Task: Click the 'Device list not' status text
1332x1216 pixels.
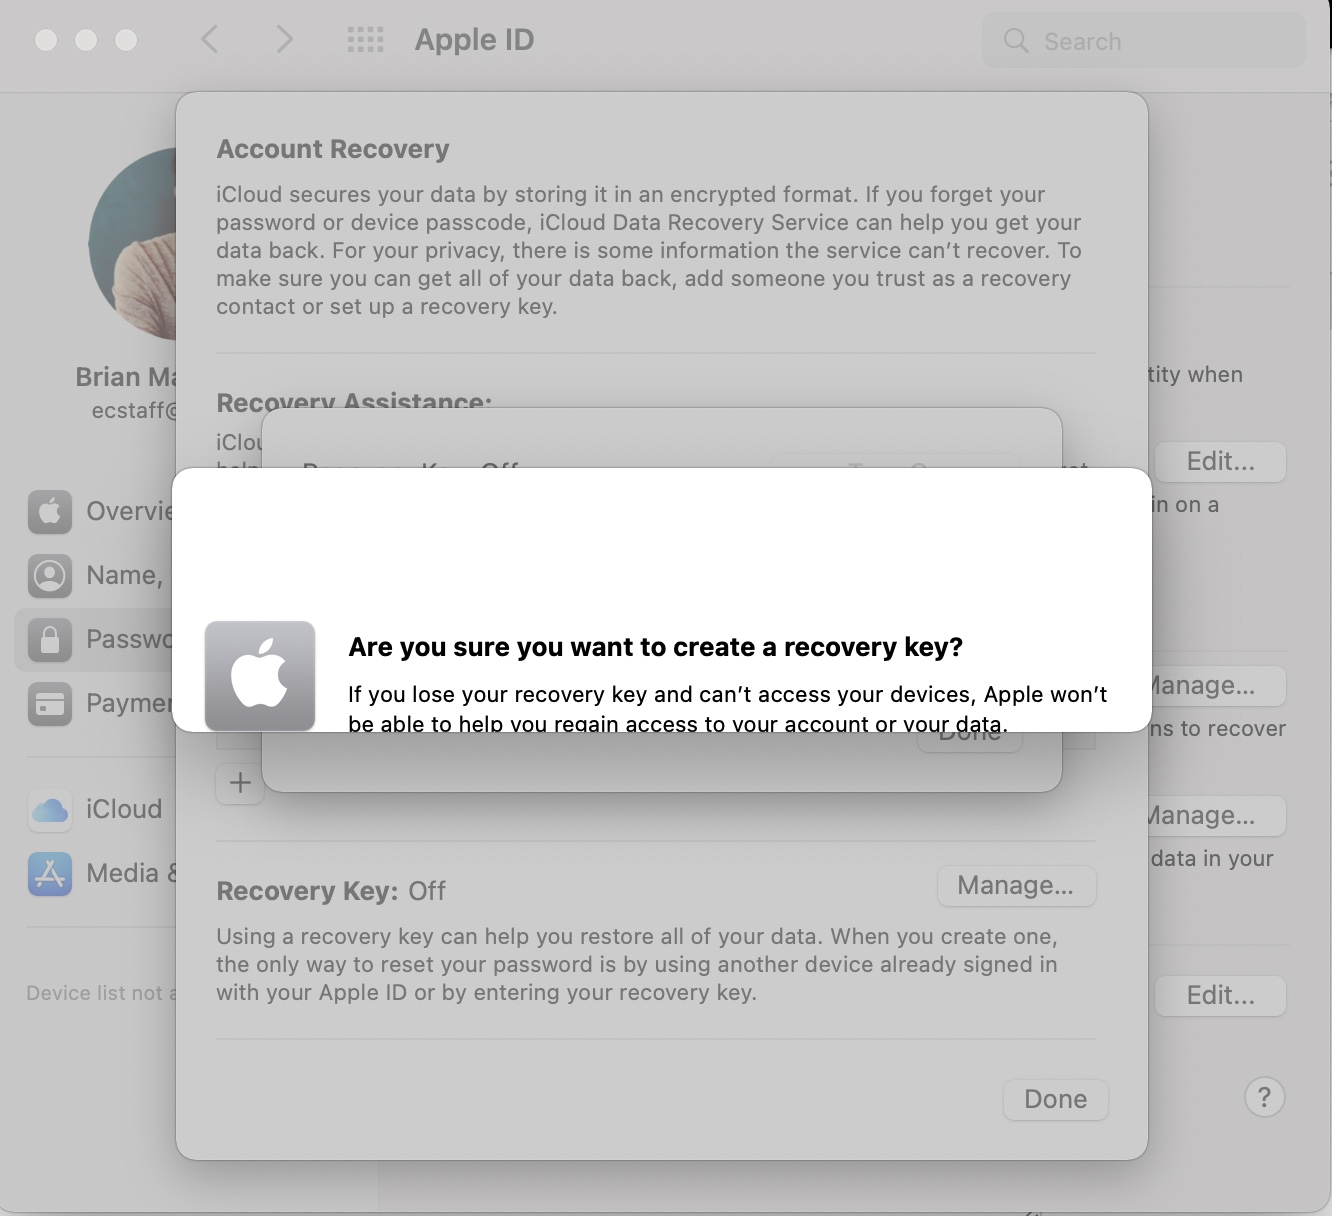Action: coord(101,993)
